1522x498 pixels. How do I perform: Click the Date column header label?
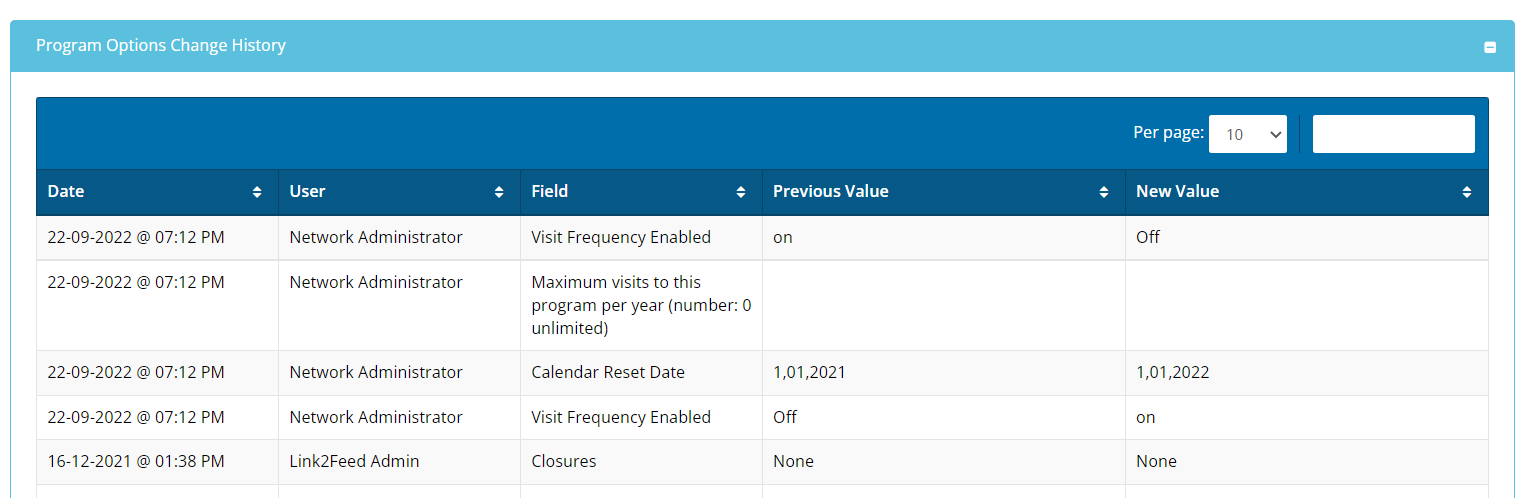(x=66, y=191)
